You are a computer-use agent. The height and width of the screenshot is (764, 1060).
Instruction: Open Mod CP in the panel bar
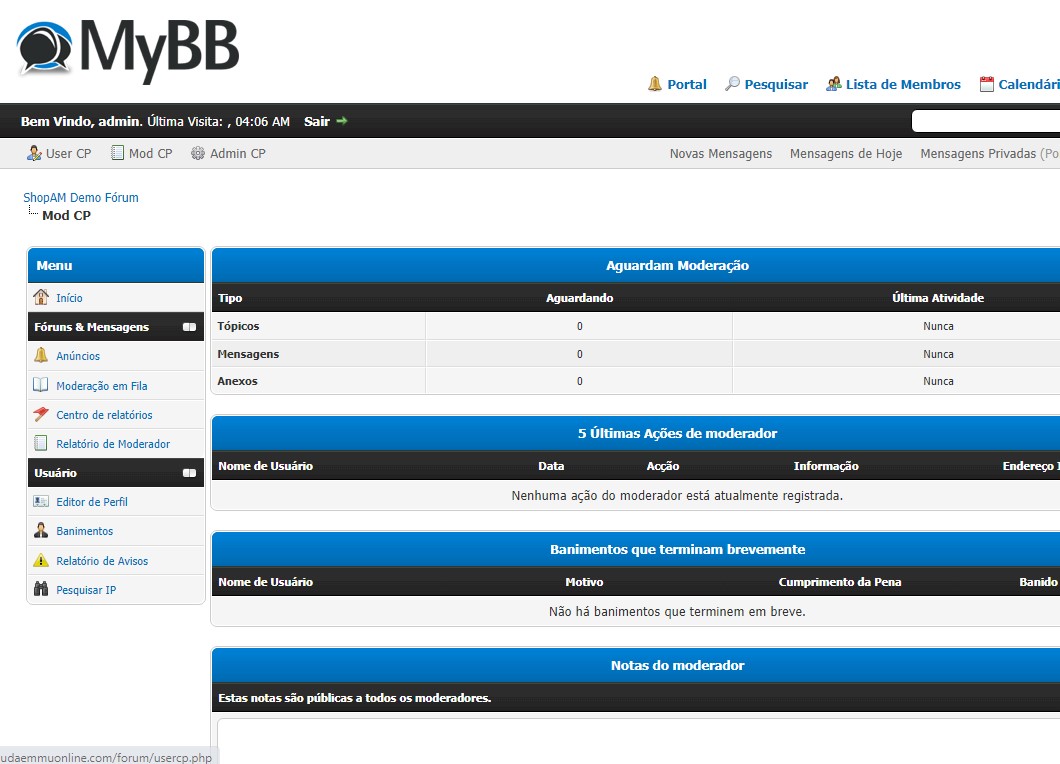coord(151,153)
